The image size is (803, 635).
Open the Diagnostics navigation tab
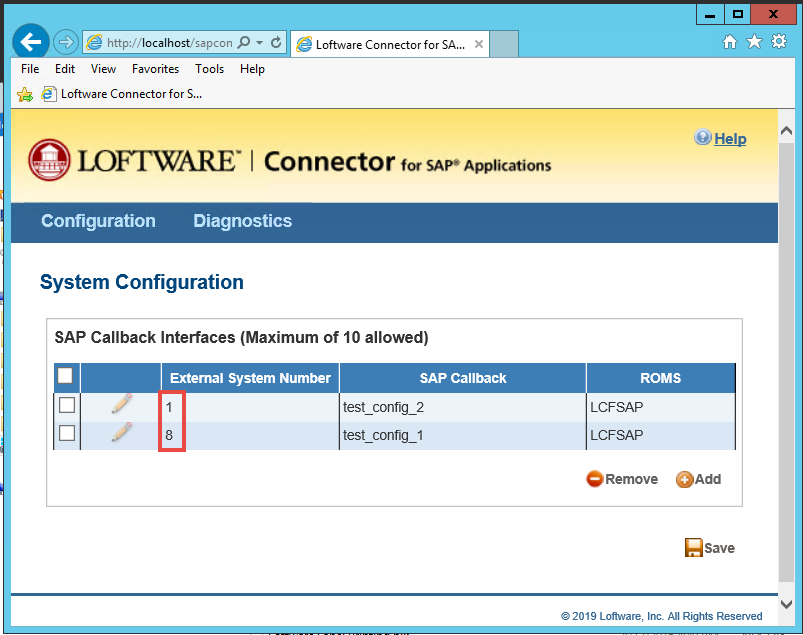(x=242, y=221)
